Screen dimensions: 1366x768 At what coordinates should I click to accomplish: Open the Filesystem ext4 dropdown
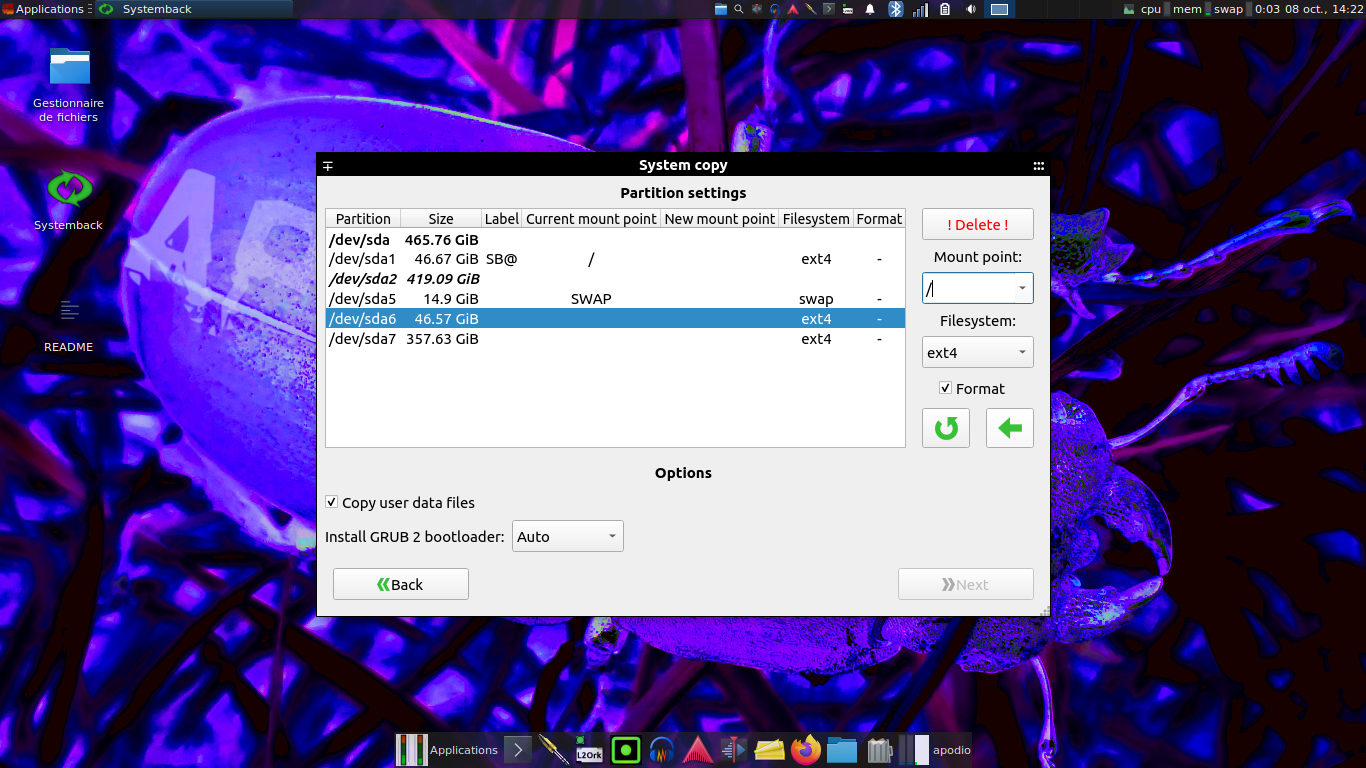(977, 352)
